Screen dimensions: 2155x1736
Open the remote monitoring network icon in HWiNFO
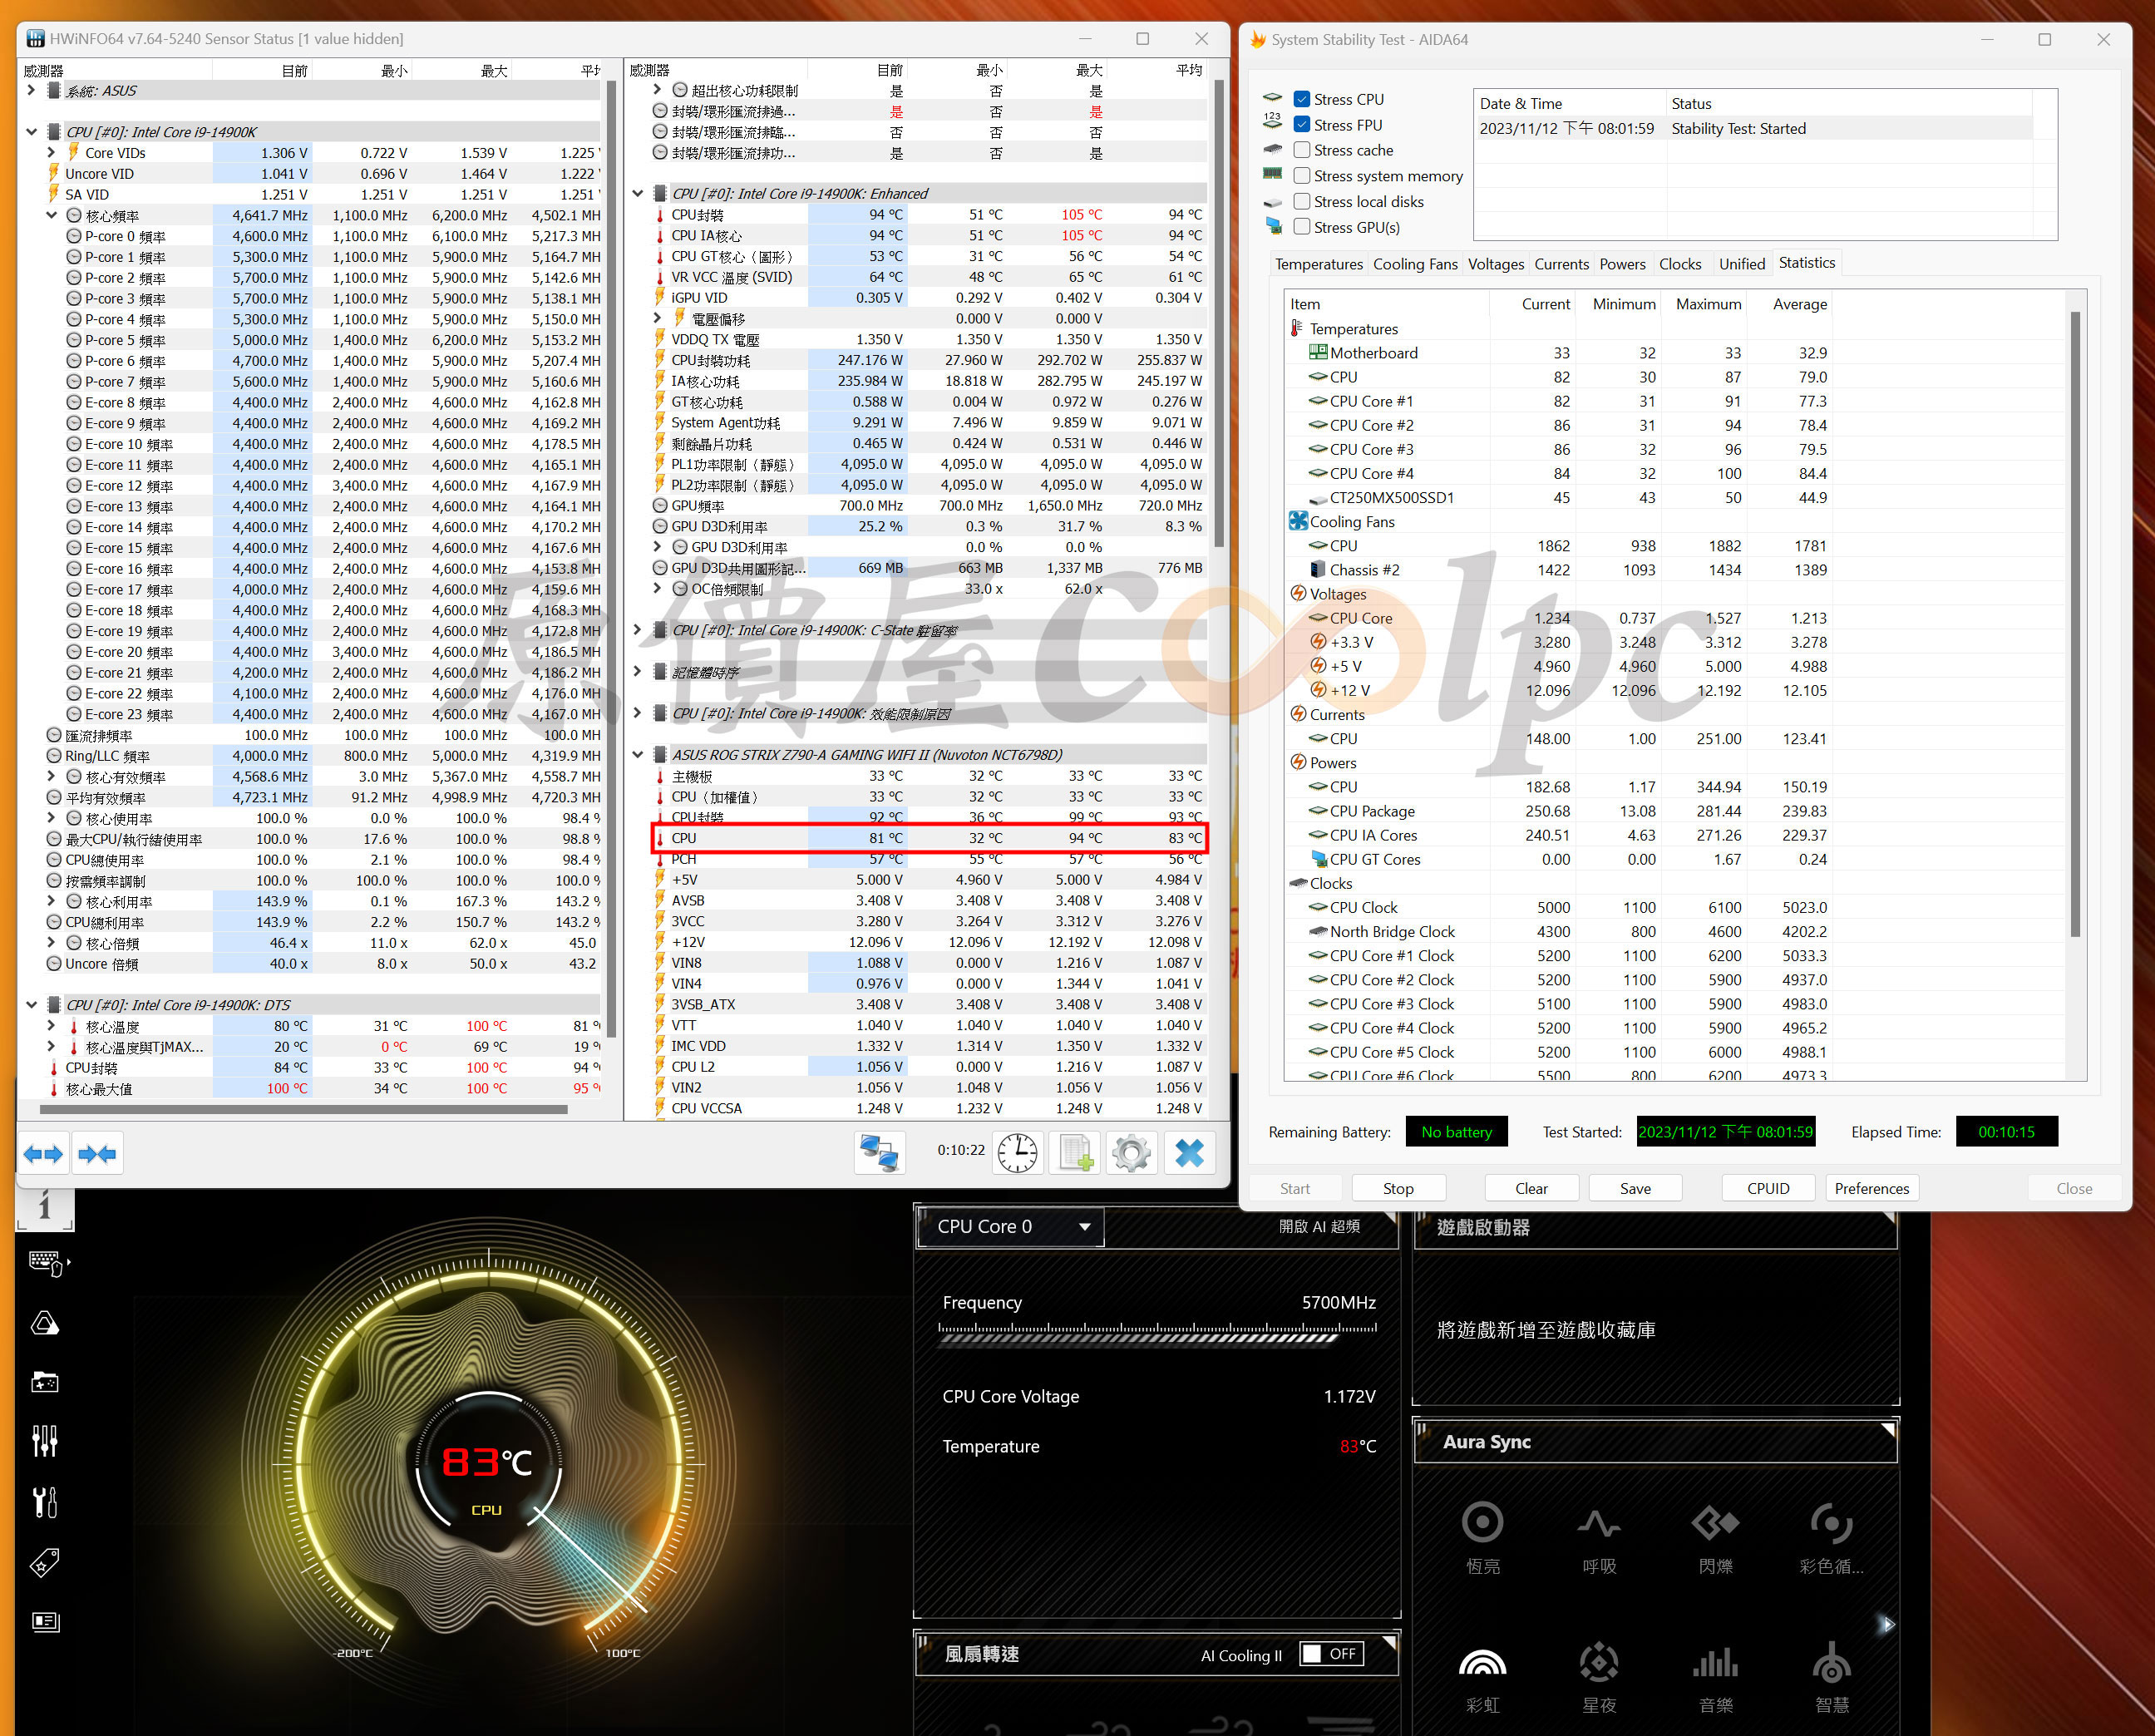(x=879, y=1154)
